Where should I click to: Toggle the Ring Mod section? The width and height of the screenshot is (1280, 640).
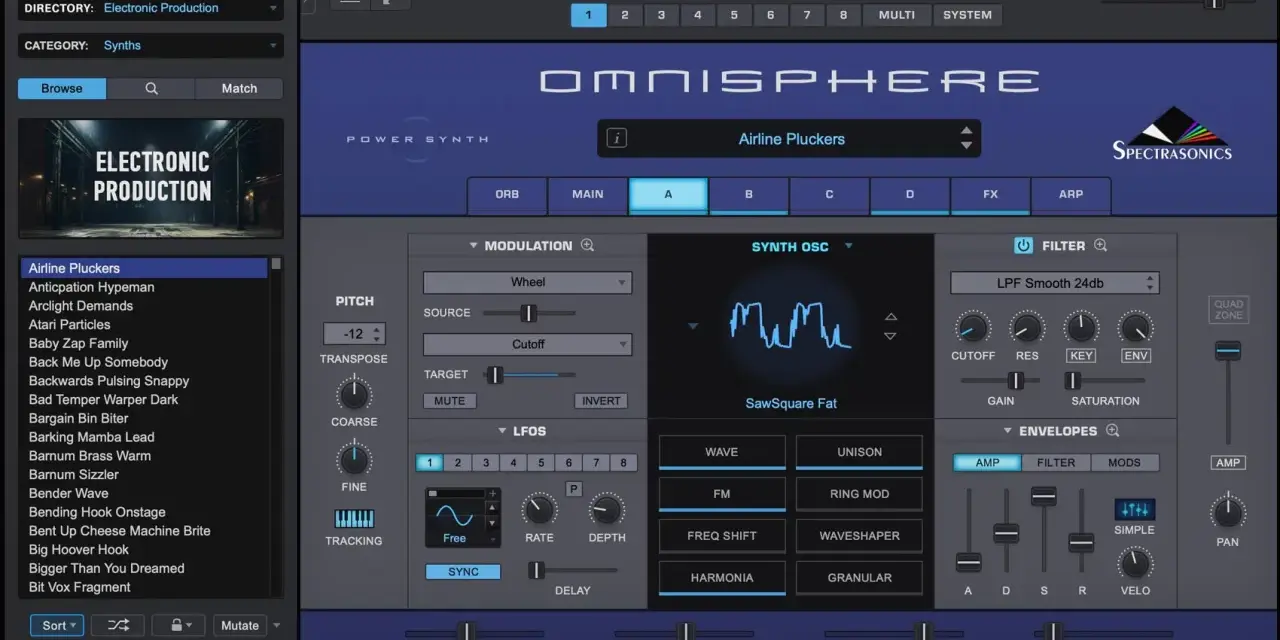(x=859, y=494)
